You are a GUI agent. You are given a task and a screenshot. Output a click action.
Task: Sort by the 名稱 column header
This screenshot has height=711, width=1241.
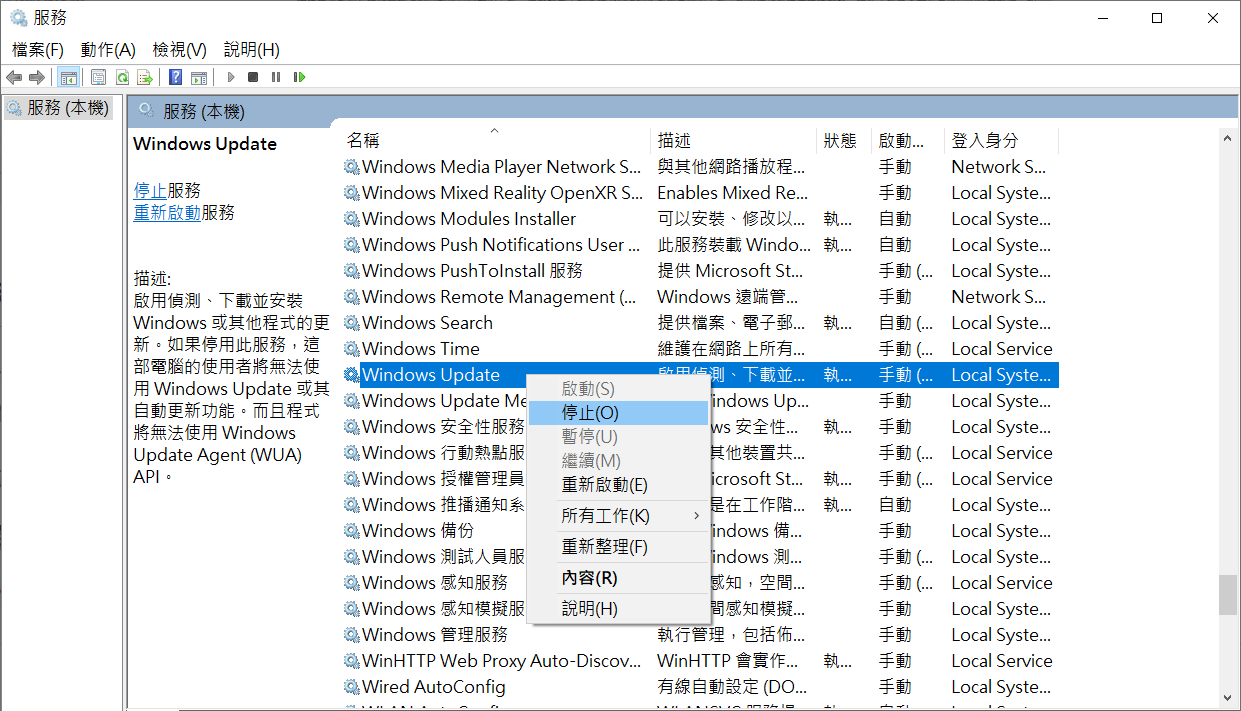point(496,141)
